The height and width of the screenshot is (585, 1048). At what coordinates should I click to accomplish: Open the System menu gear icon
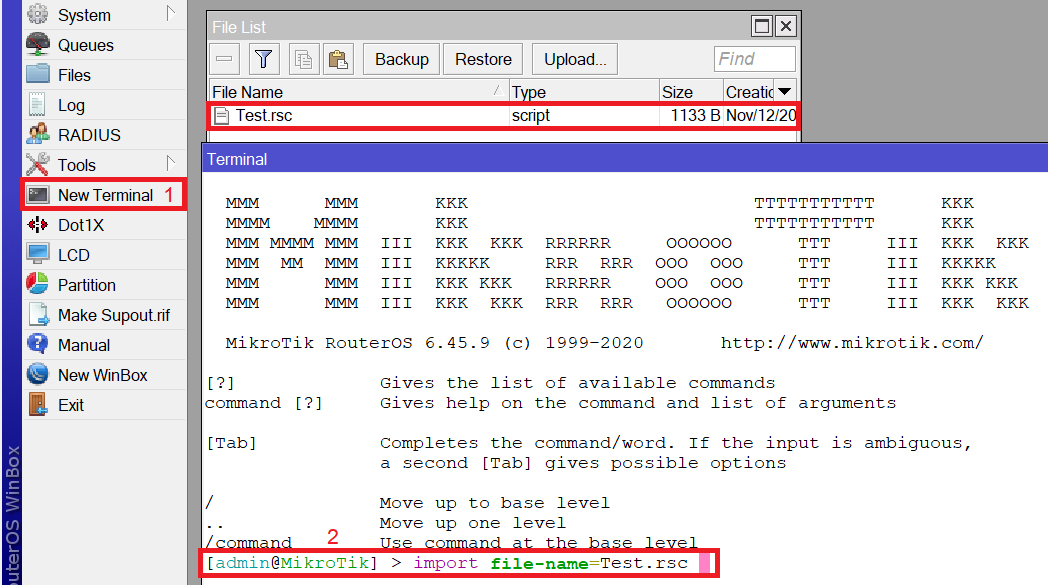pos(38,13)
